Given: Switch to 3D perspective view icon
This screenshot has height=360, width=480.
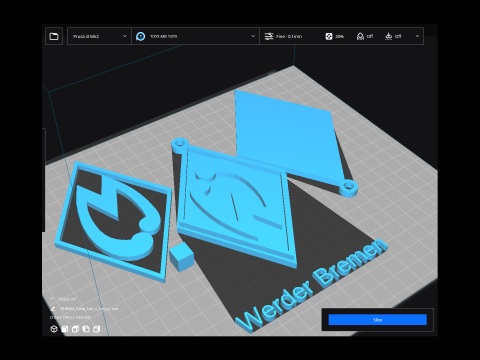Looking at the screenshot, I should coord(54,329).
